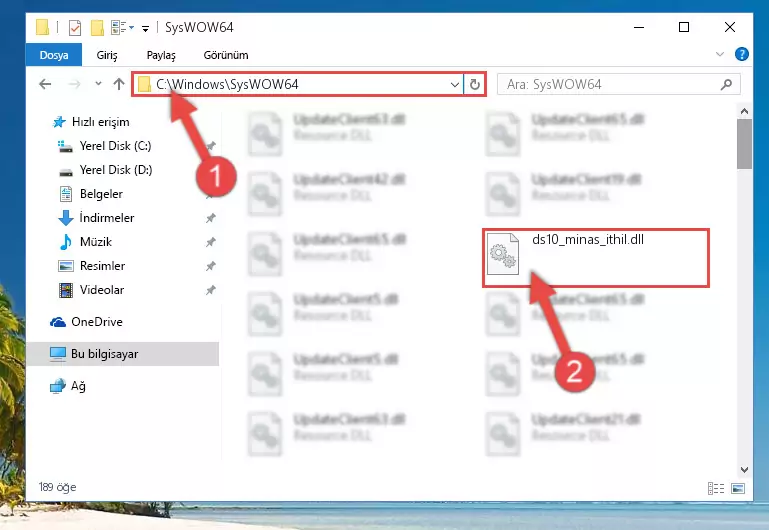Select Hızlı erişim in the navigation pane
Screen dimensions: 769x530
coord(100,122)
